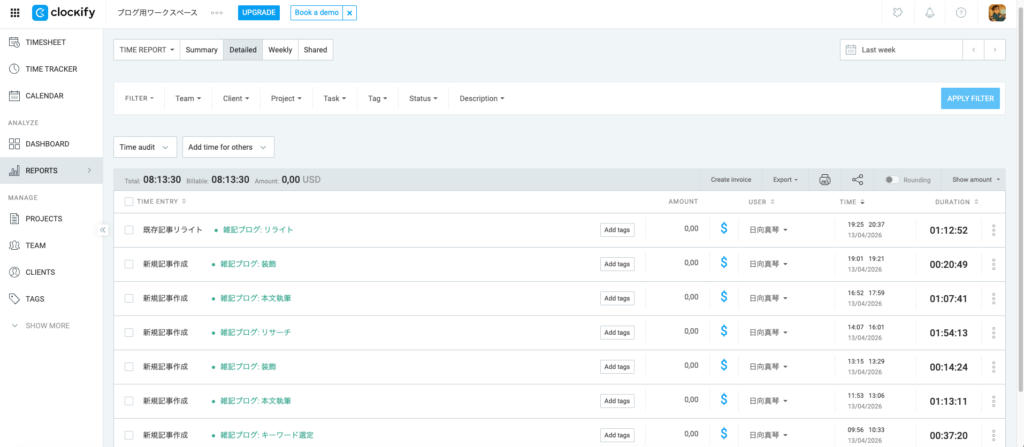
Task: Toggle billable dollar icon on first entry
Action: 723,229
